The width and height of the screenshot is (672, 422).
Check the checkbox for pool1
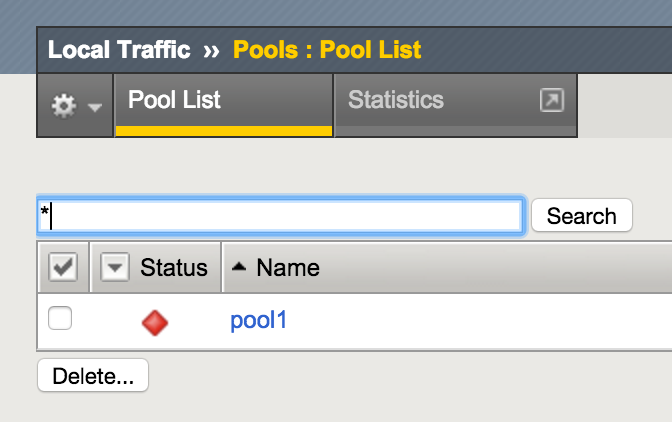[61, 319]
